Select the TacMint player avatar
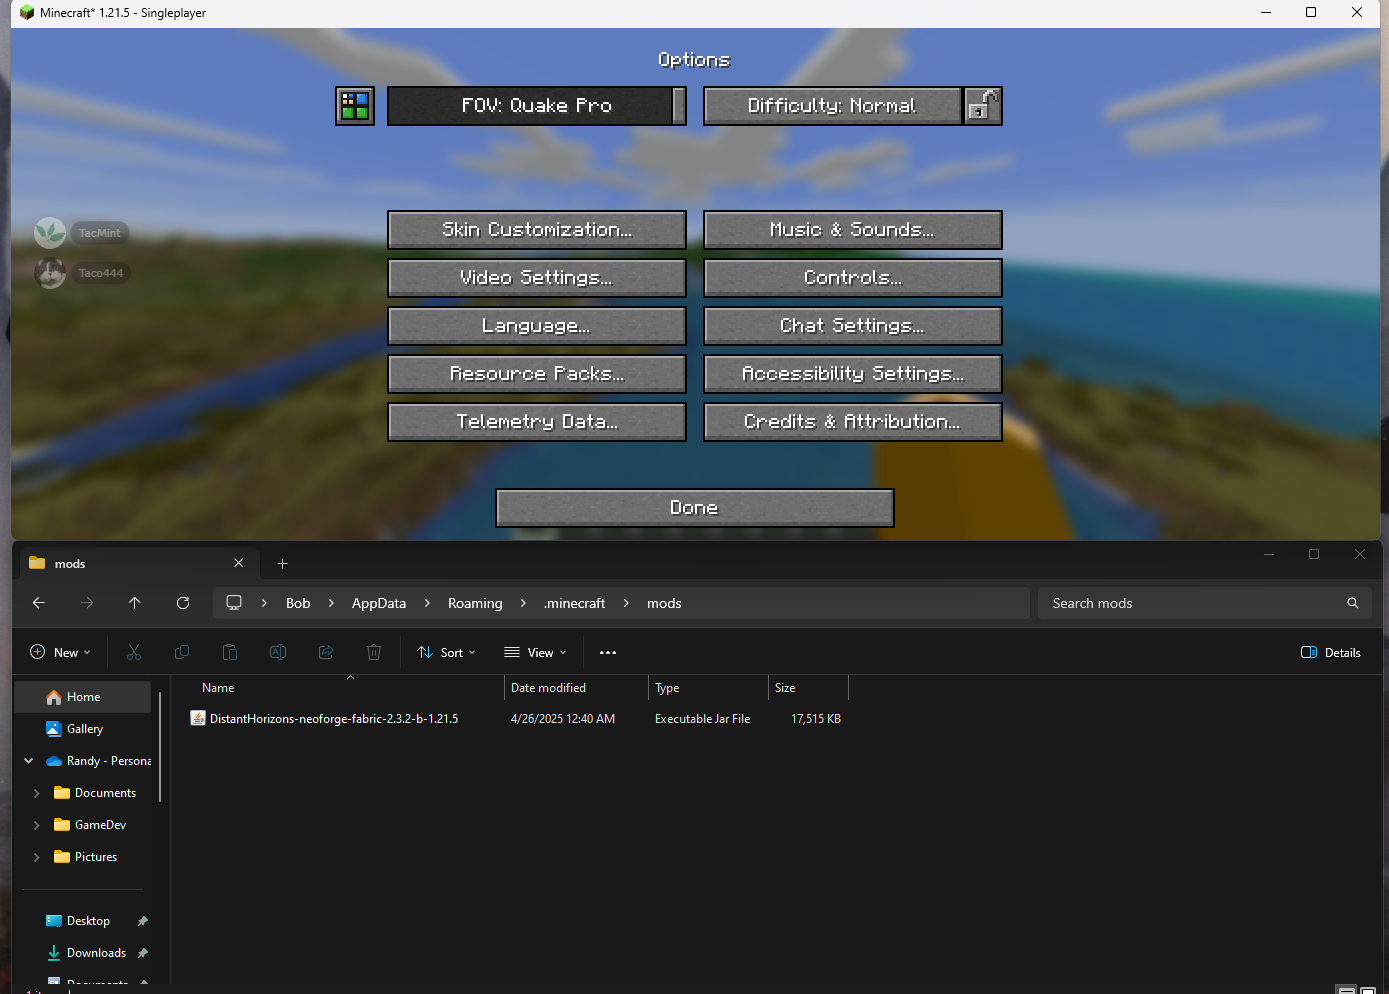 (50, 233)
